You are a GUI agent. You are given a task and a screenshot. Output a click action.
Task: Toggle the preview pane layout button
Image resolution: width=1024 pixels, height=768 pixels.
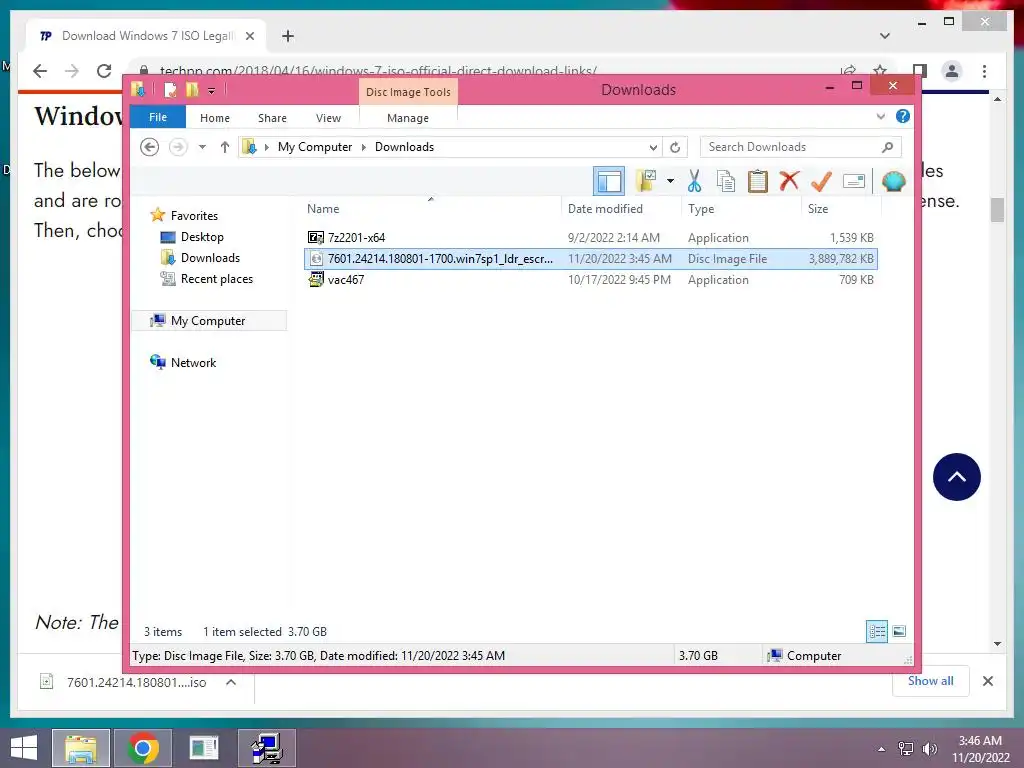point(609,181)
